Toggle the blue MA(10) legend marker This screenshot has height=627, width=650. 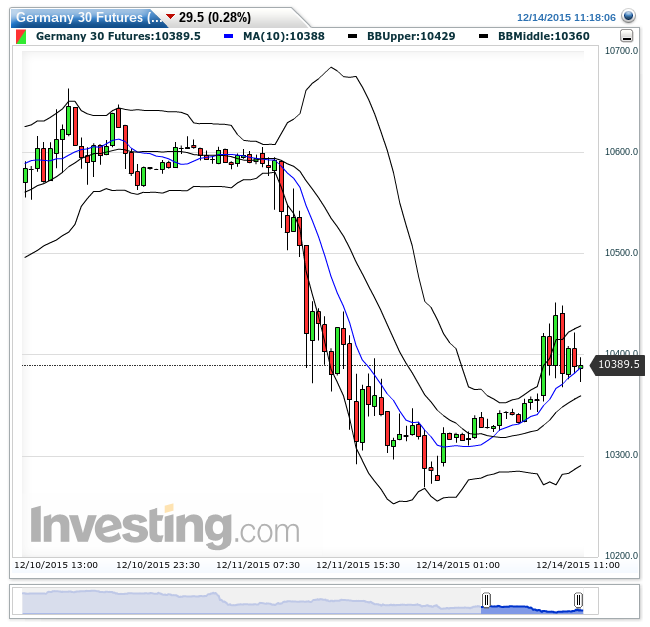pyautogui.click(x=228, y=36)
